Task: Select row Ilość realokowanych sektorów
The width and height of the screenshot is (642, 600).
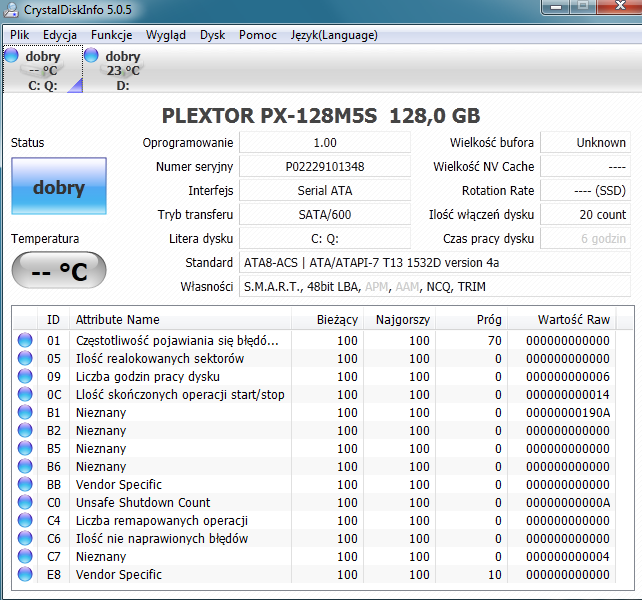Action: pyautogui.click(x=314, y=358)
